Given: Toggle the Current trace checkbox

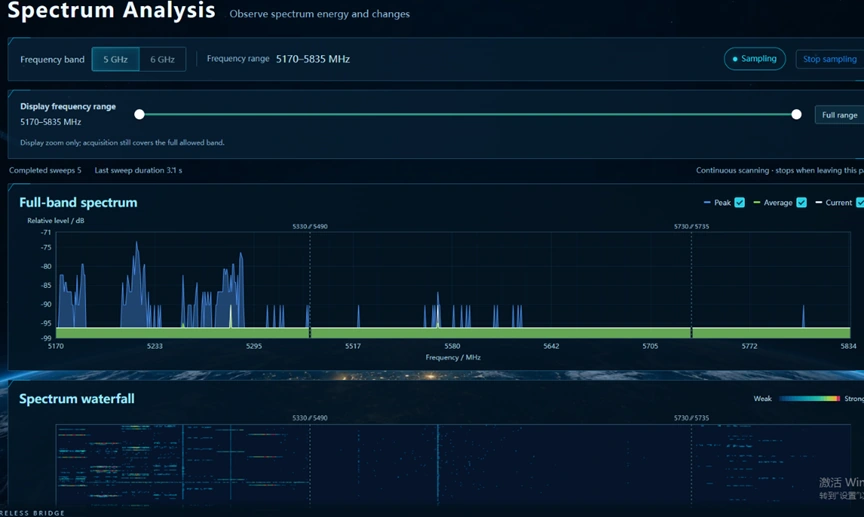Looking at the screenshot, I should click(x=860, y=202).
